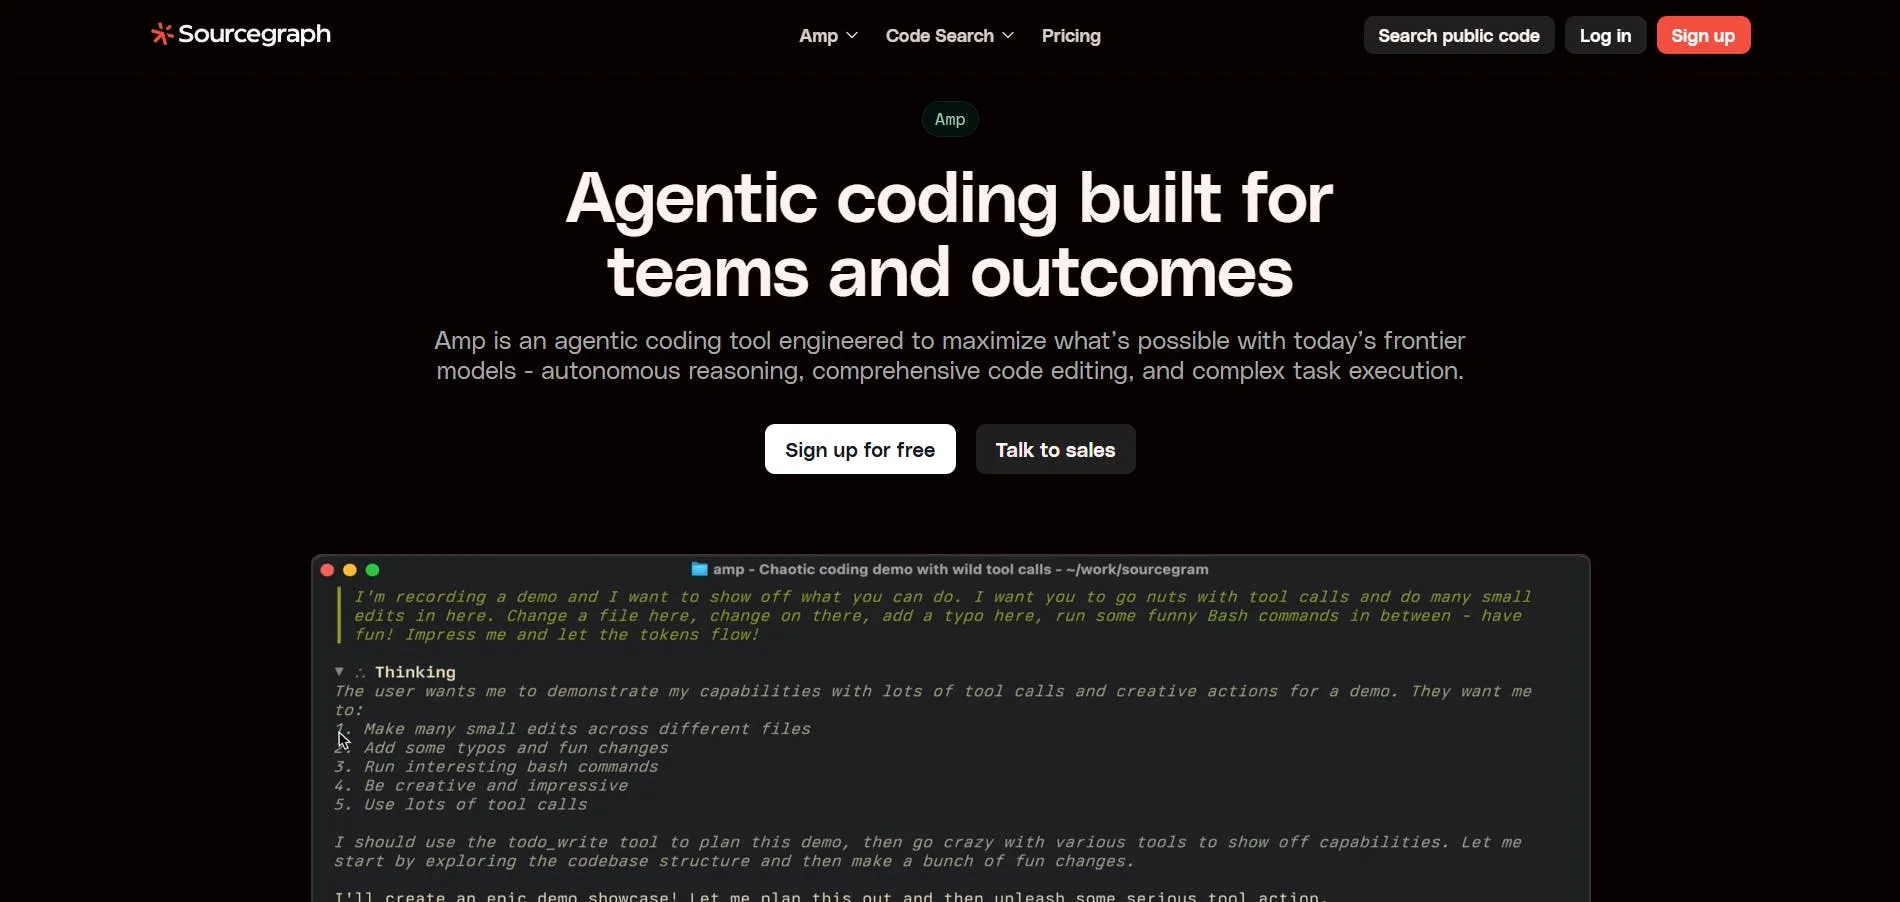Click the Log in button
The height and width of the screenshot is (902, 1900).
tap(1605, 36)
